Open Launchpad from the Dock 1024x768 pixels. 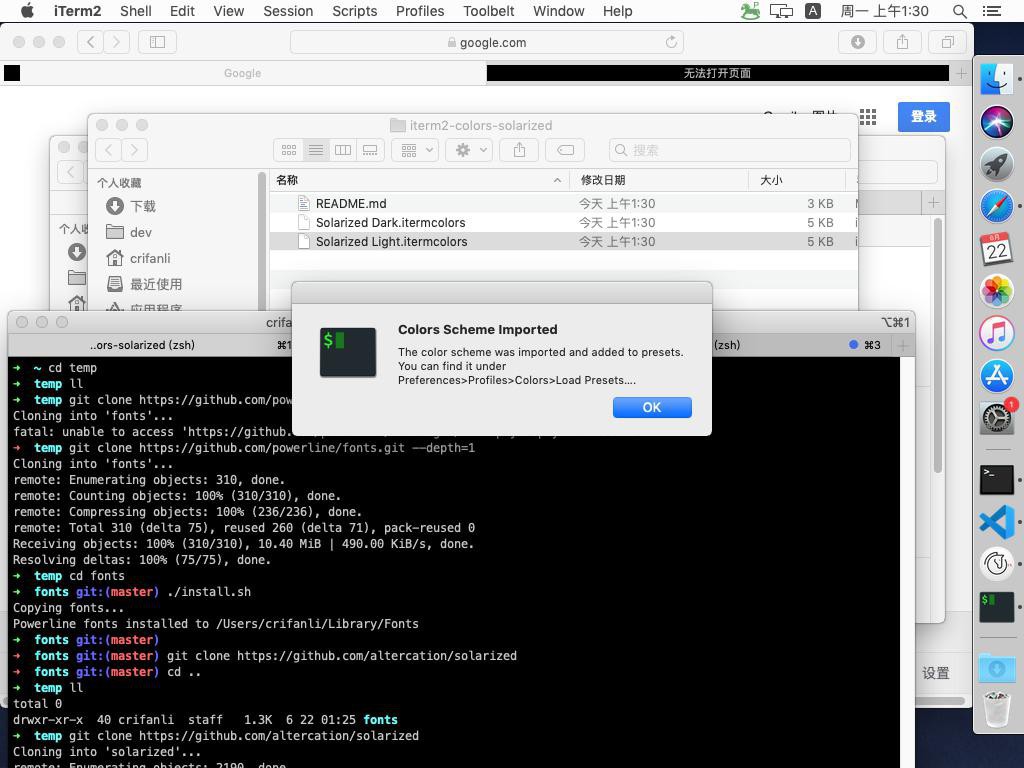point(997,164)
